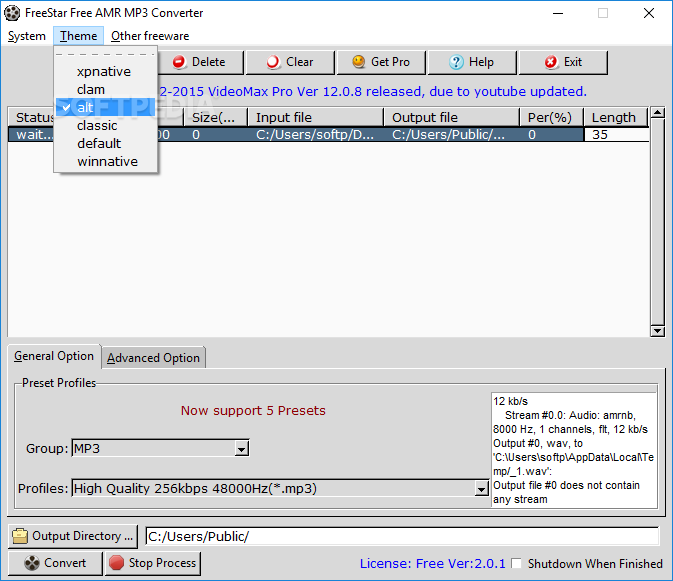Open the Other freeware menu
Viewport: 673px width, 581px height.
(150, 36)
